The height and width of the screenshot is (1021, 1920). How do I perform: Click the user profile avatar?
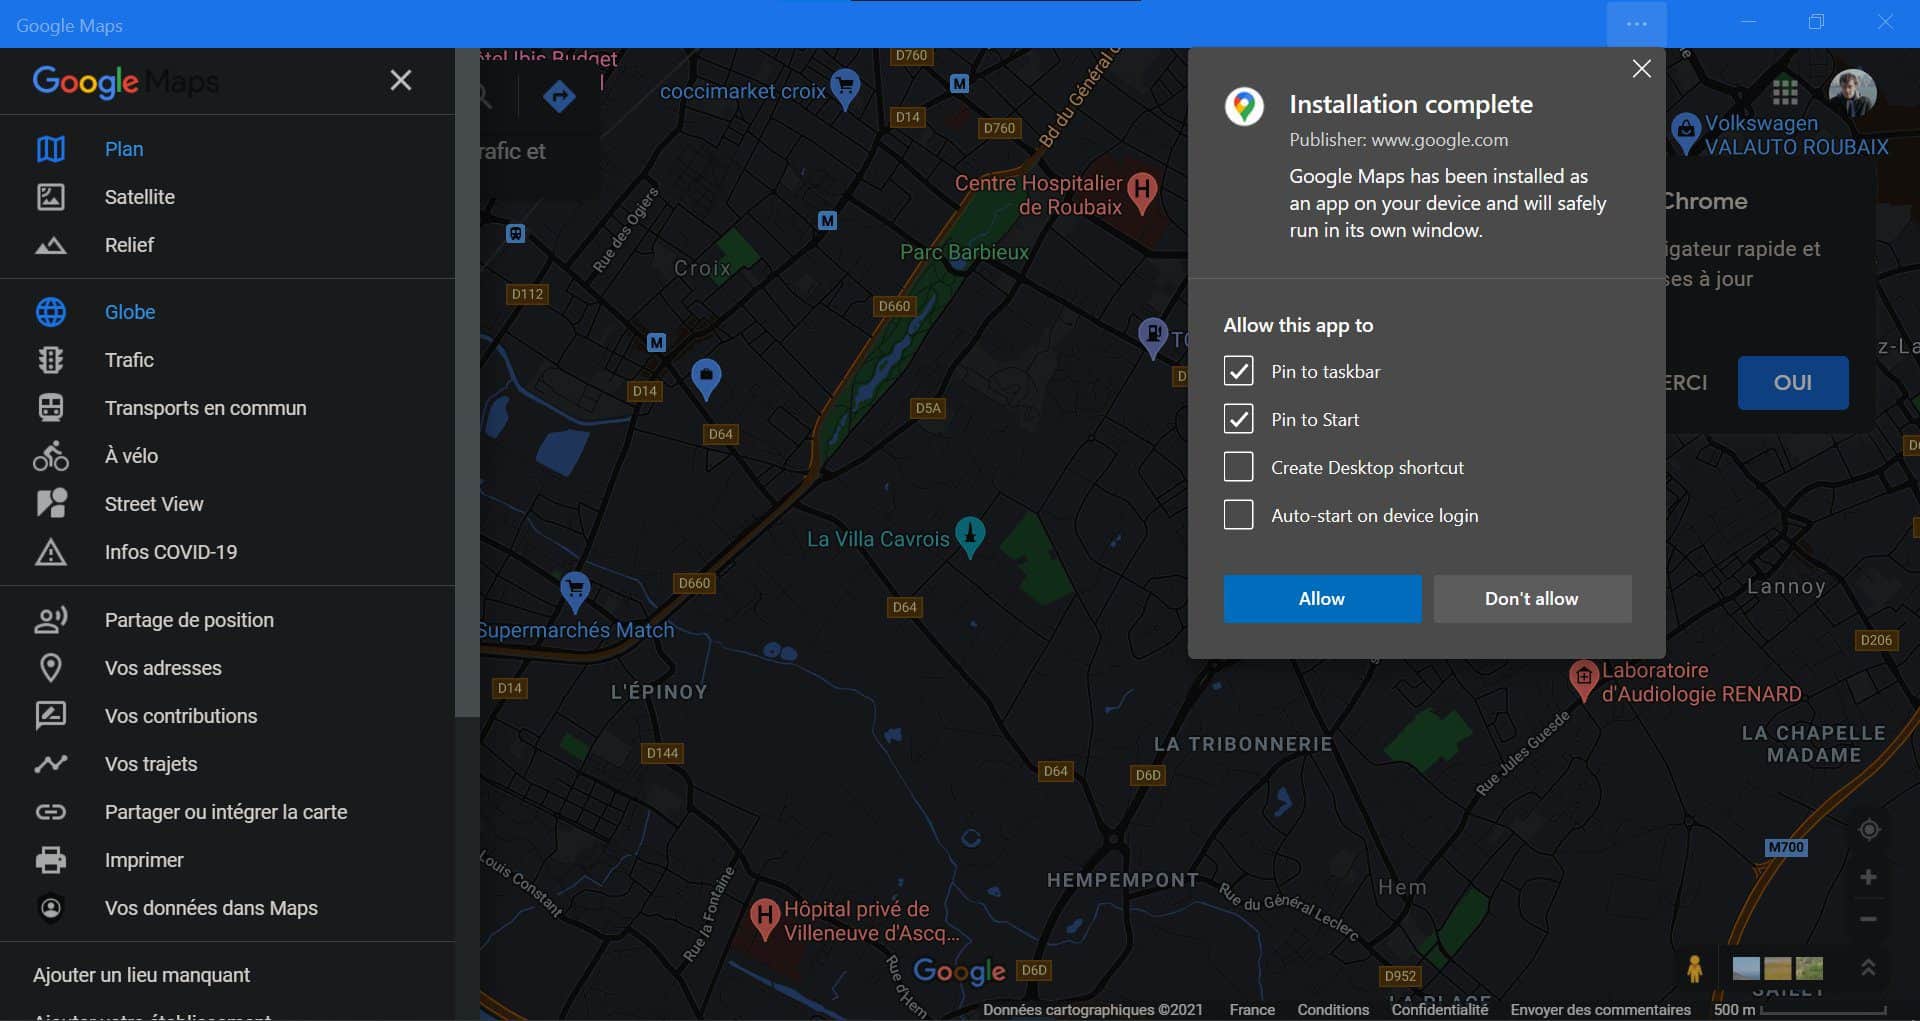(x=1852, y=92)
